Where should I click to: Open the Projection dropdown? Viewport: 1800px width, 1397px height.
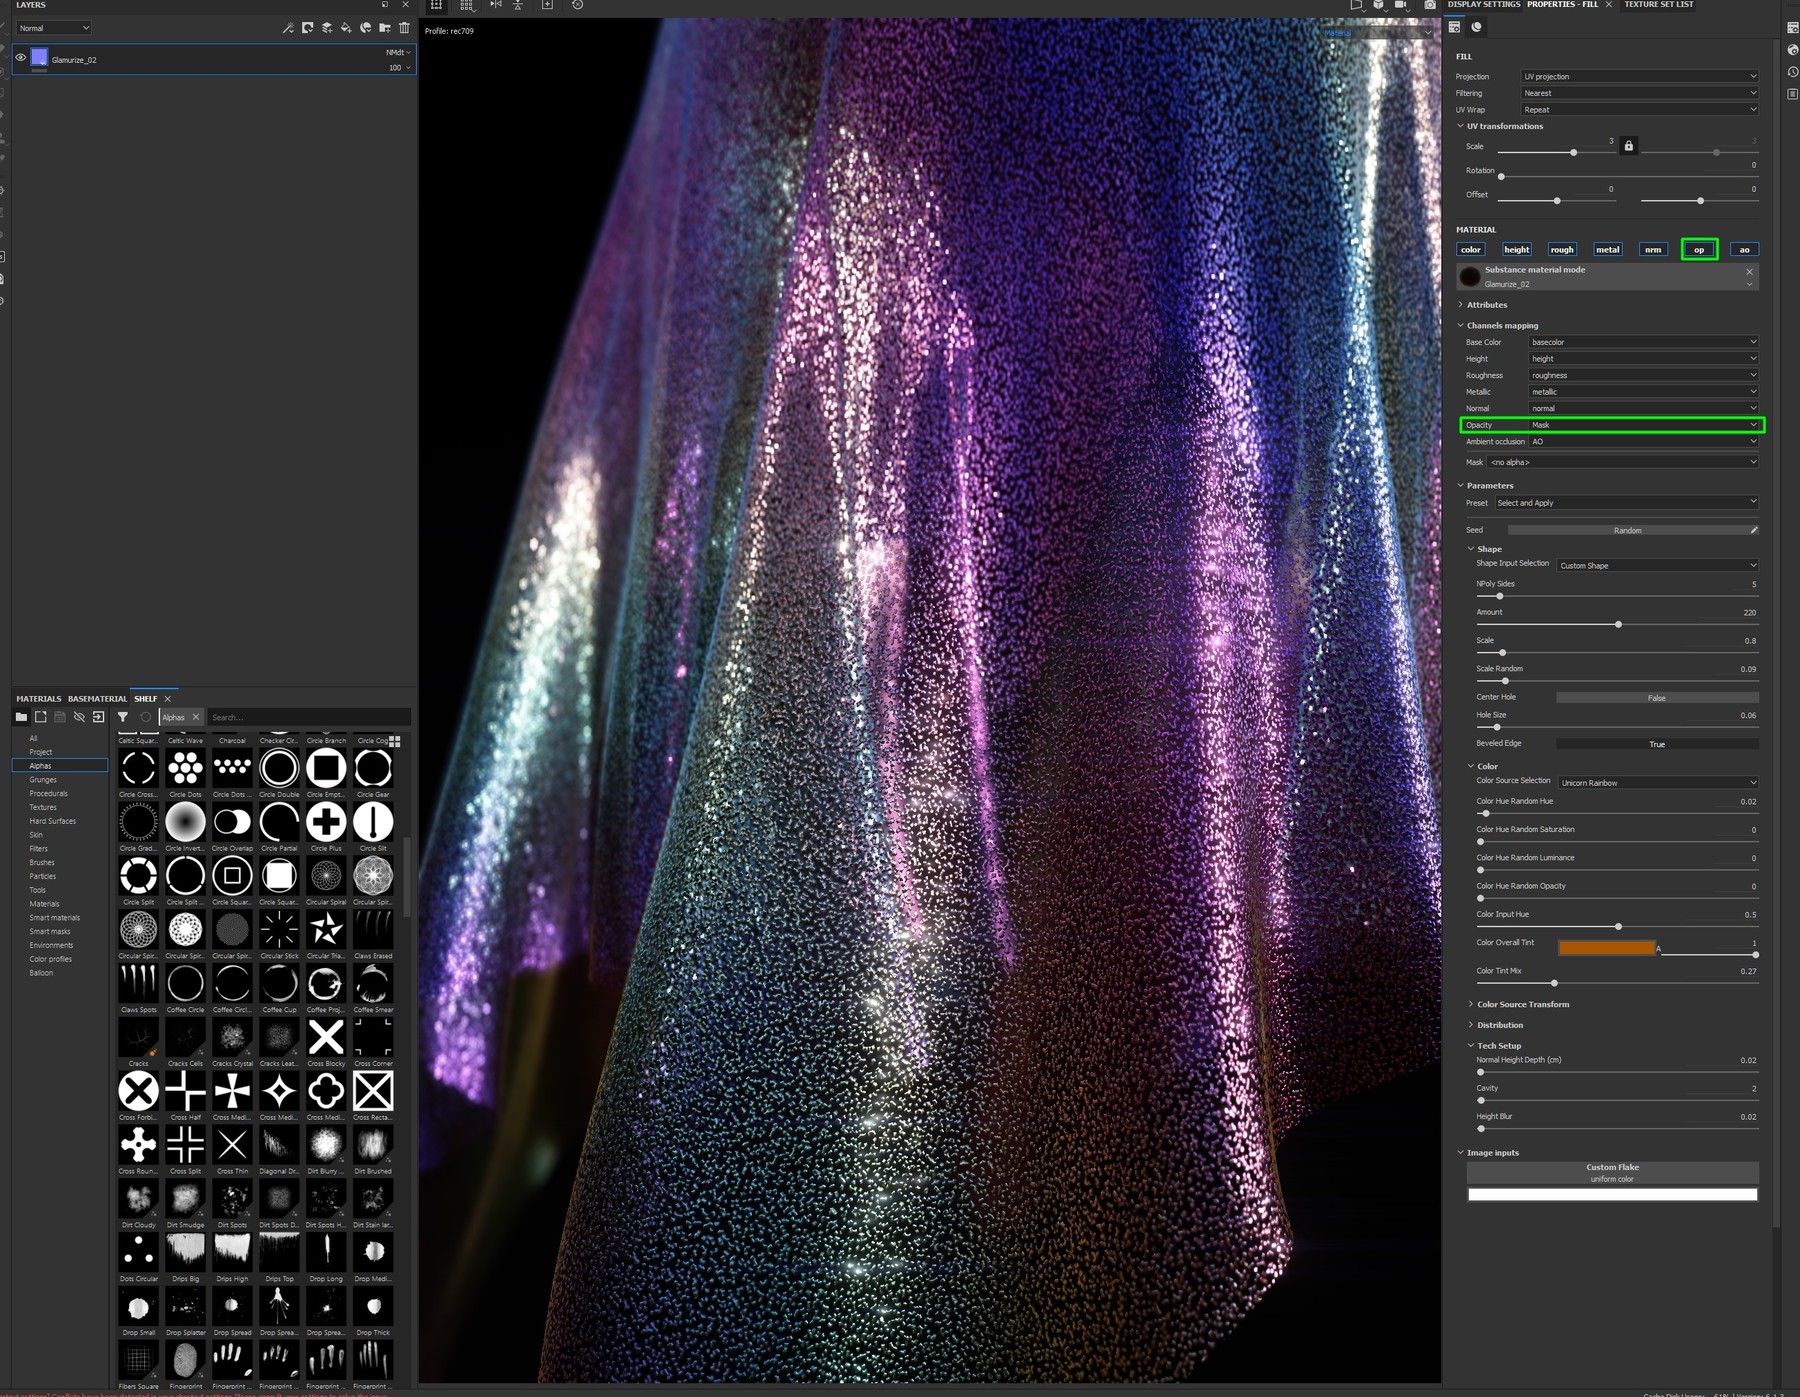(1639, 76)
